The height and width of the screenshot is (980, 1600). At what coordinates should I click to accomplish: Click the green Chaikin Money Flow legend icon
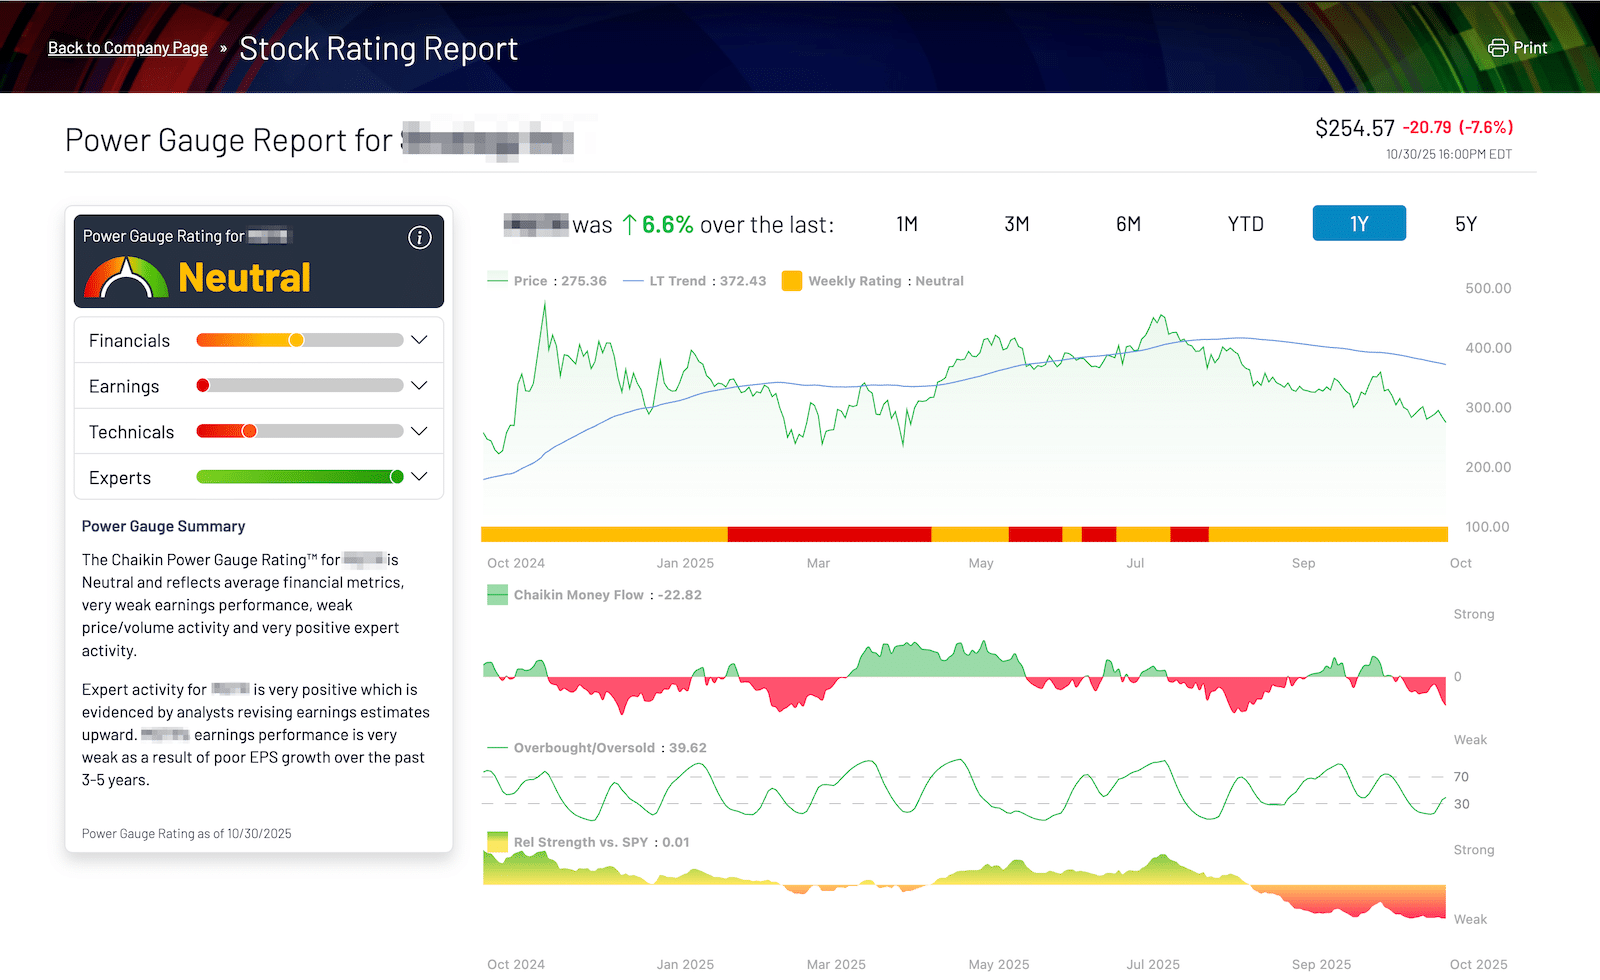tap(497, 595)
